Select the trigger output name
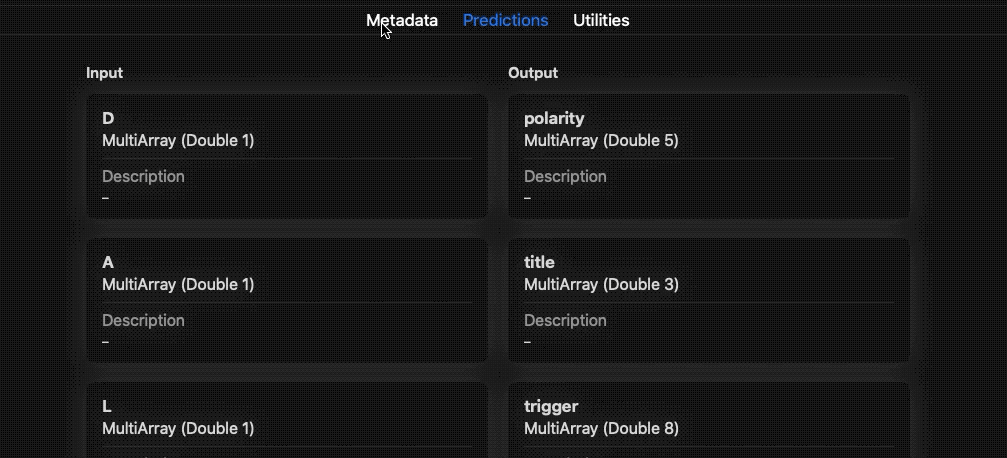 (551, 407)
